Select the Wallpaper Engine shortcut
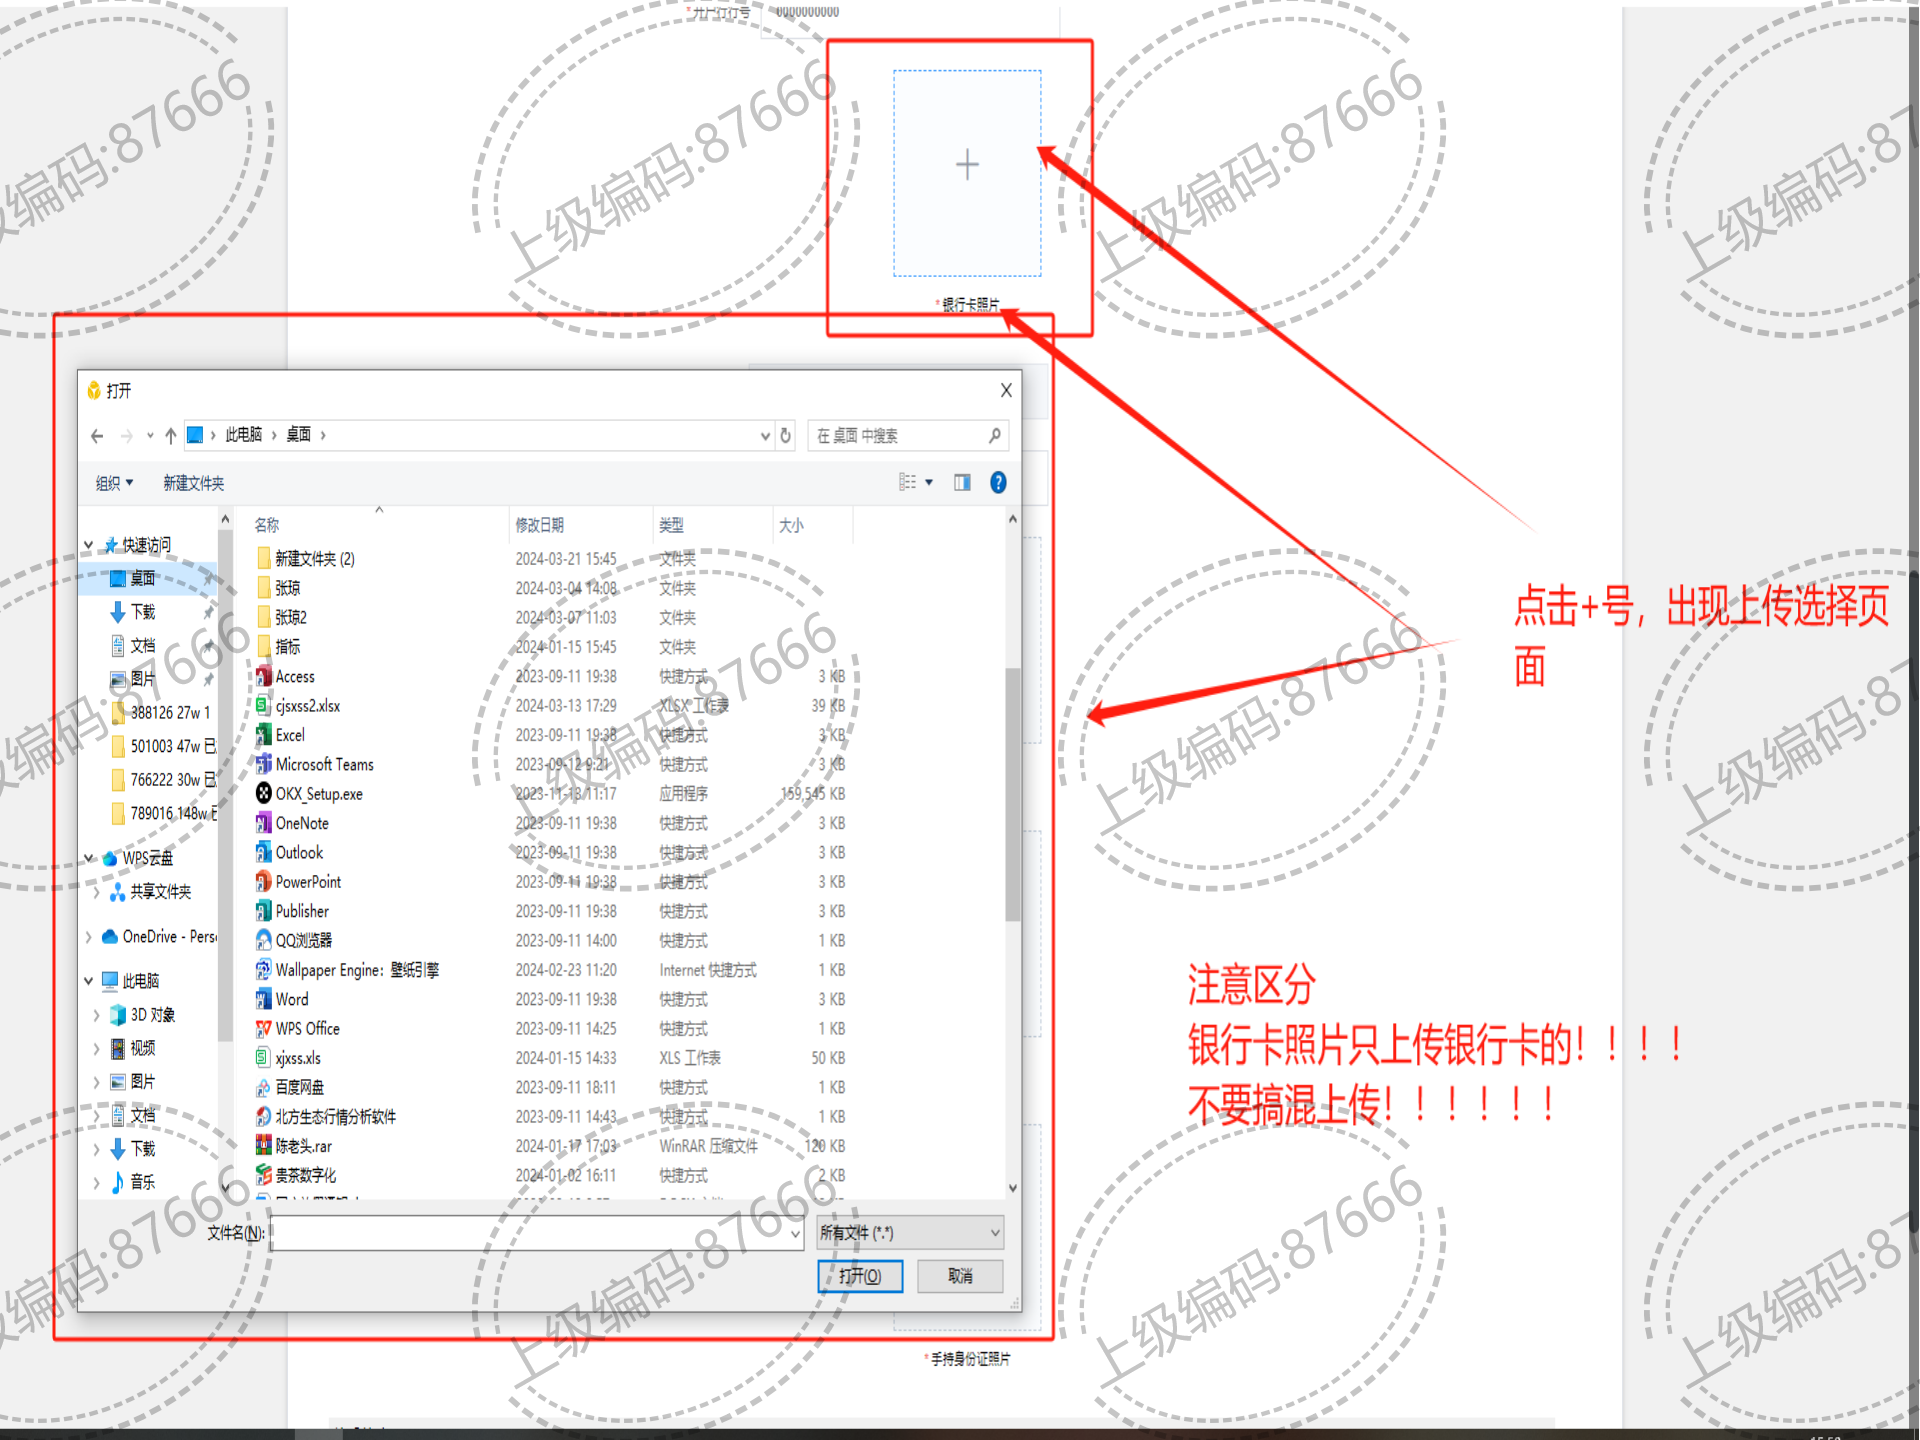 coord(356,970)
